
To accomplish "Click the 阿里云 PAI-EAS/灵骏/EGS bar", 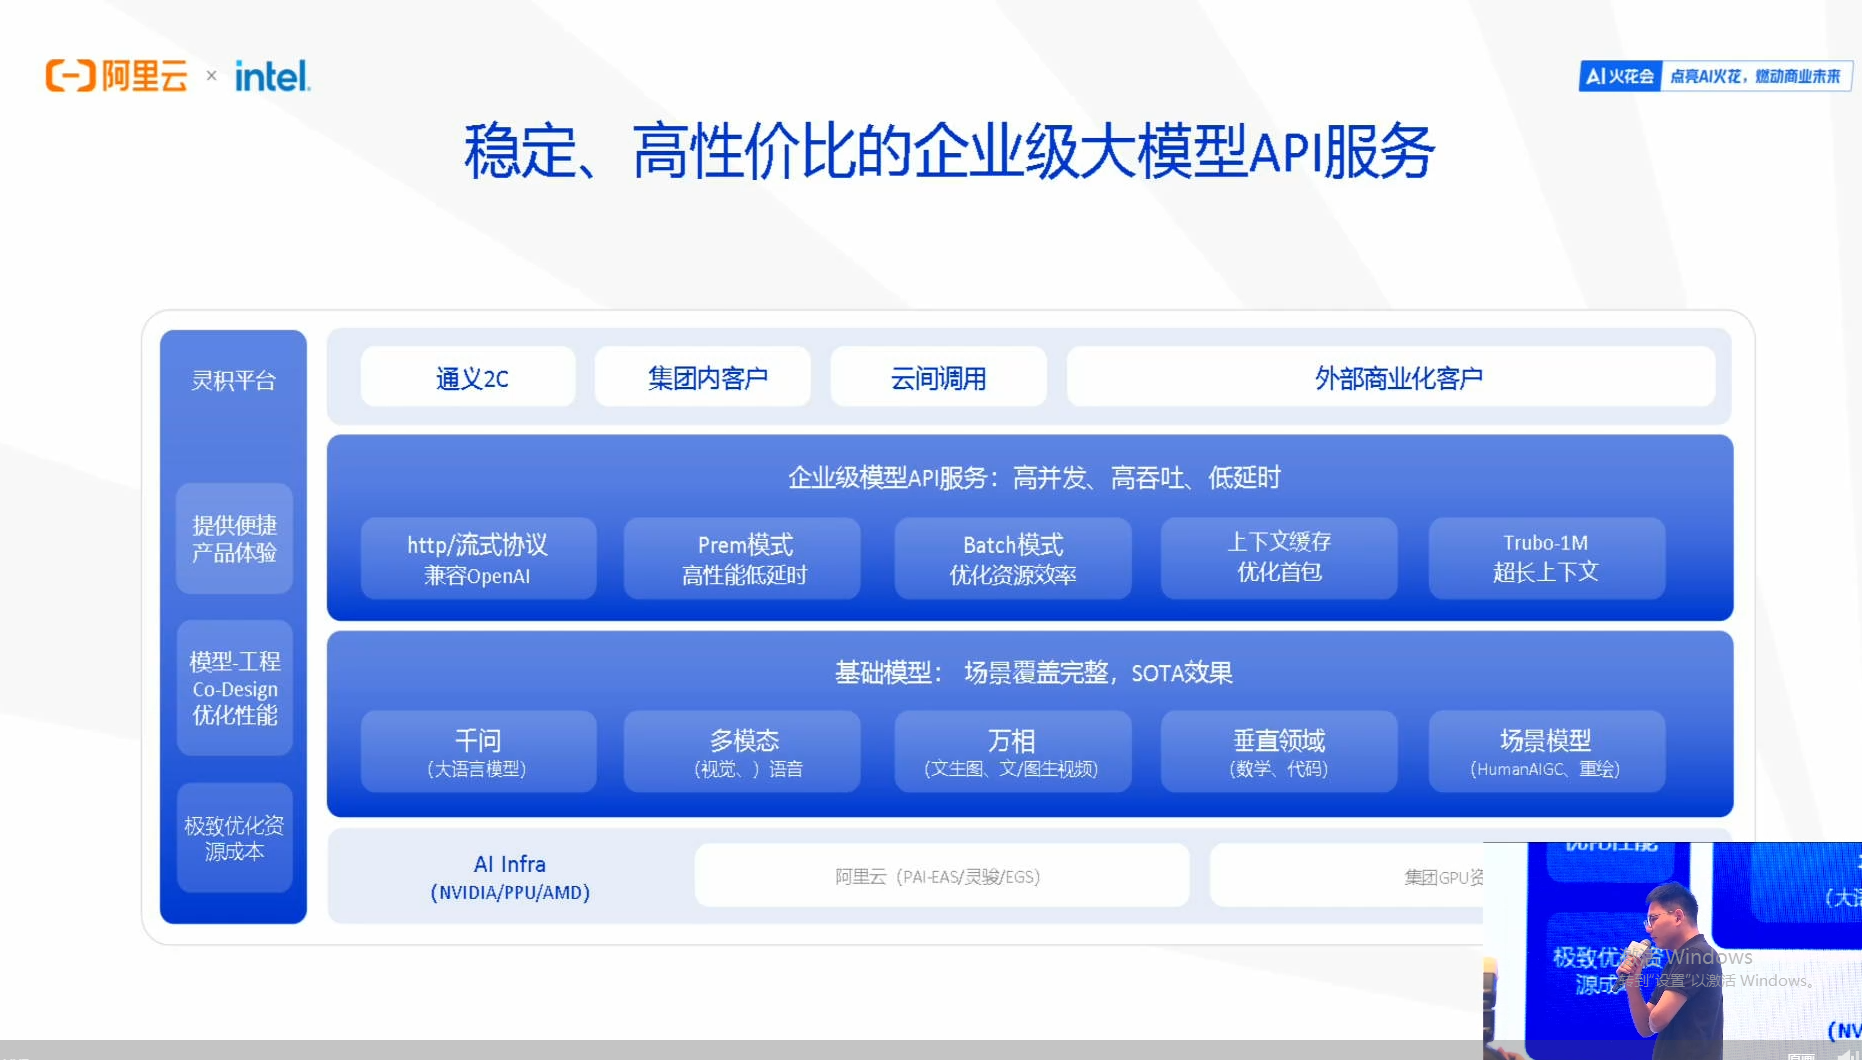I will (938, 875).
